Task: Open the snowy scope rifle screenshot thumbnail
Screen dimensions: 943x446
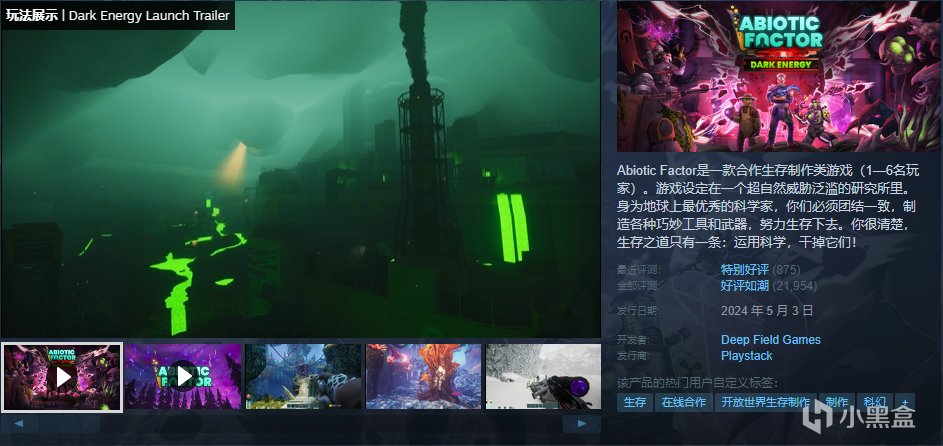Action: coord(543,376)
